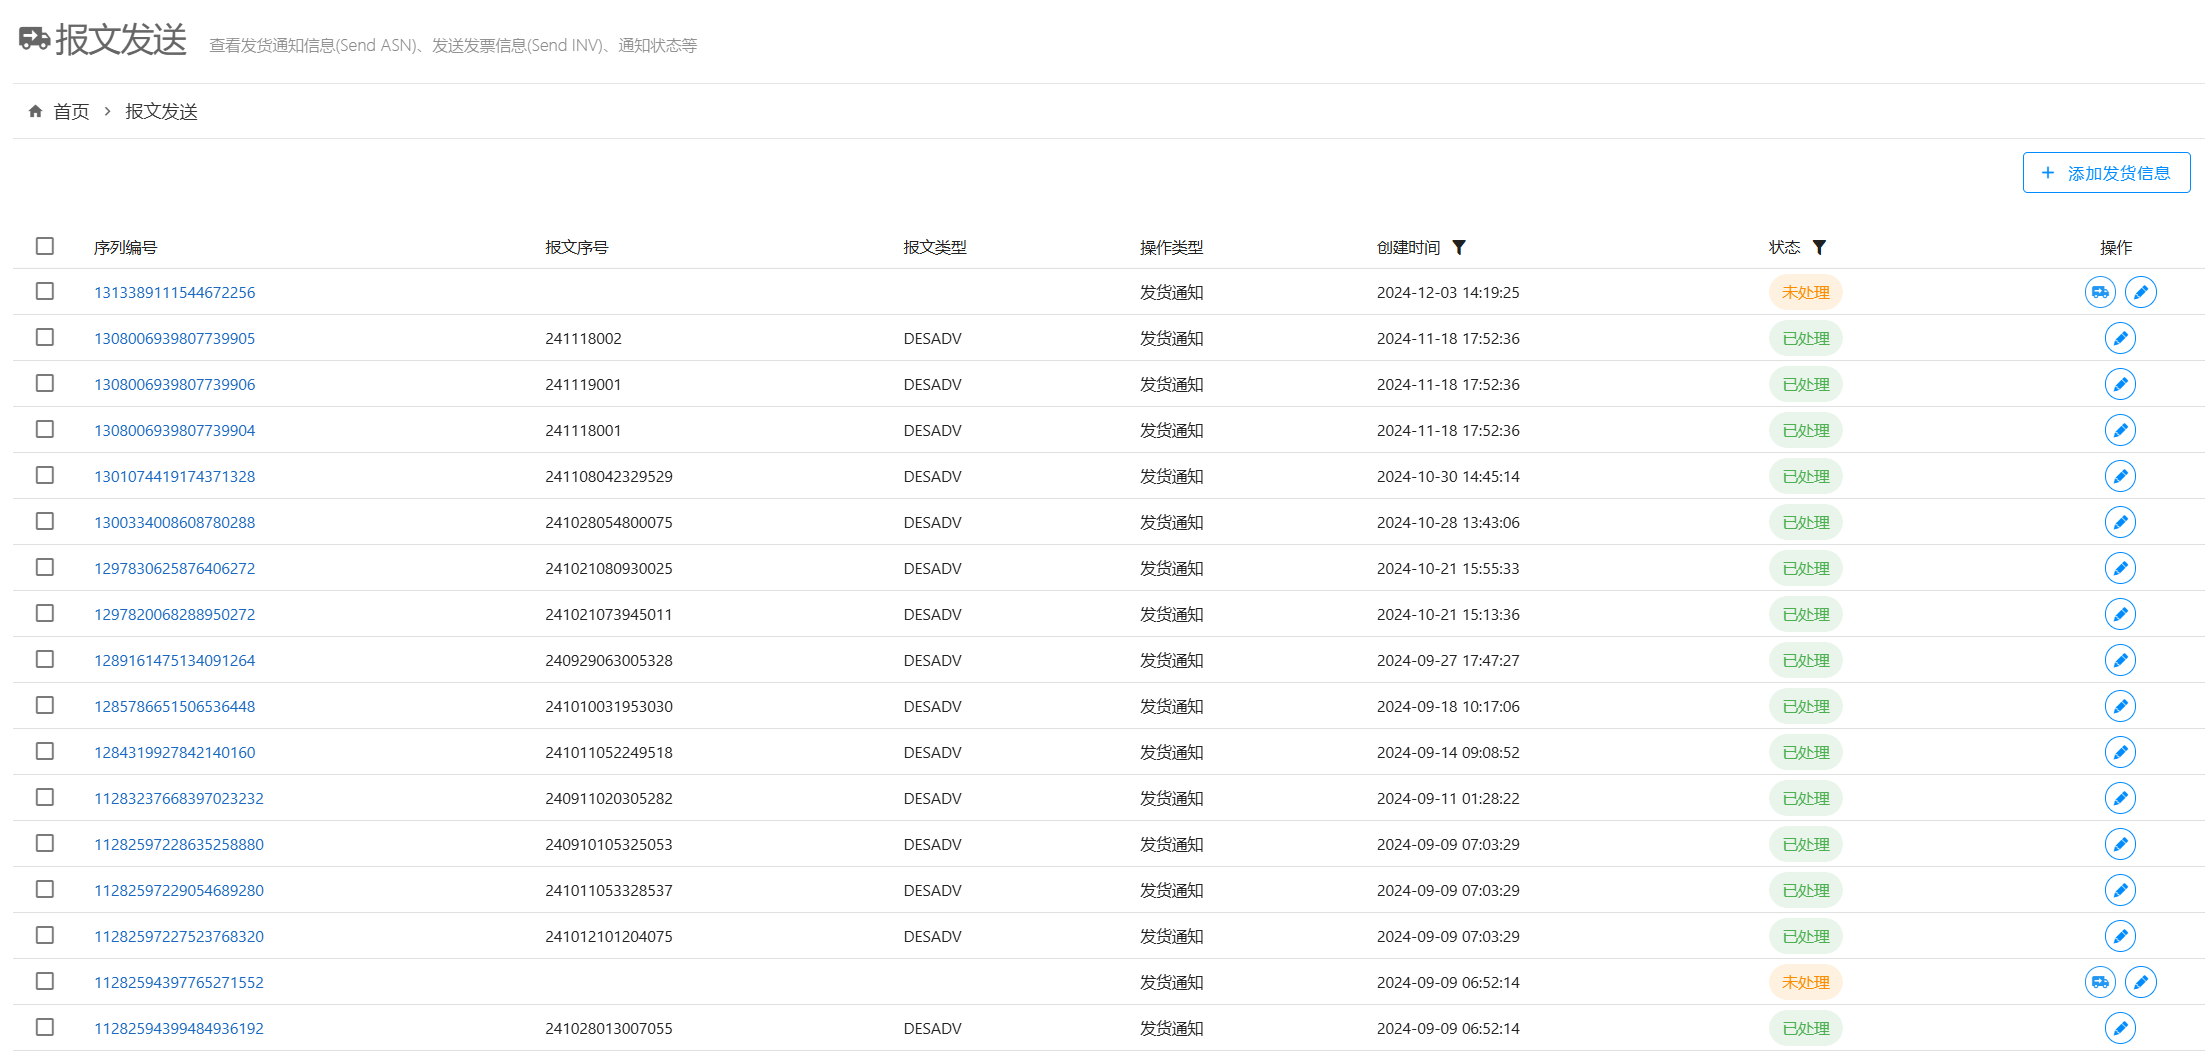Click the home icon in breadcrumb
This screenshot has width=2205, height=1053.
coord(35,111)
